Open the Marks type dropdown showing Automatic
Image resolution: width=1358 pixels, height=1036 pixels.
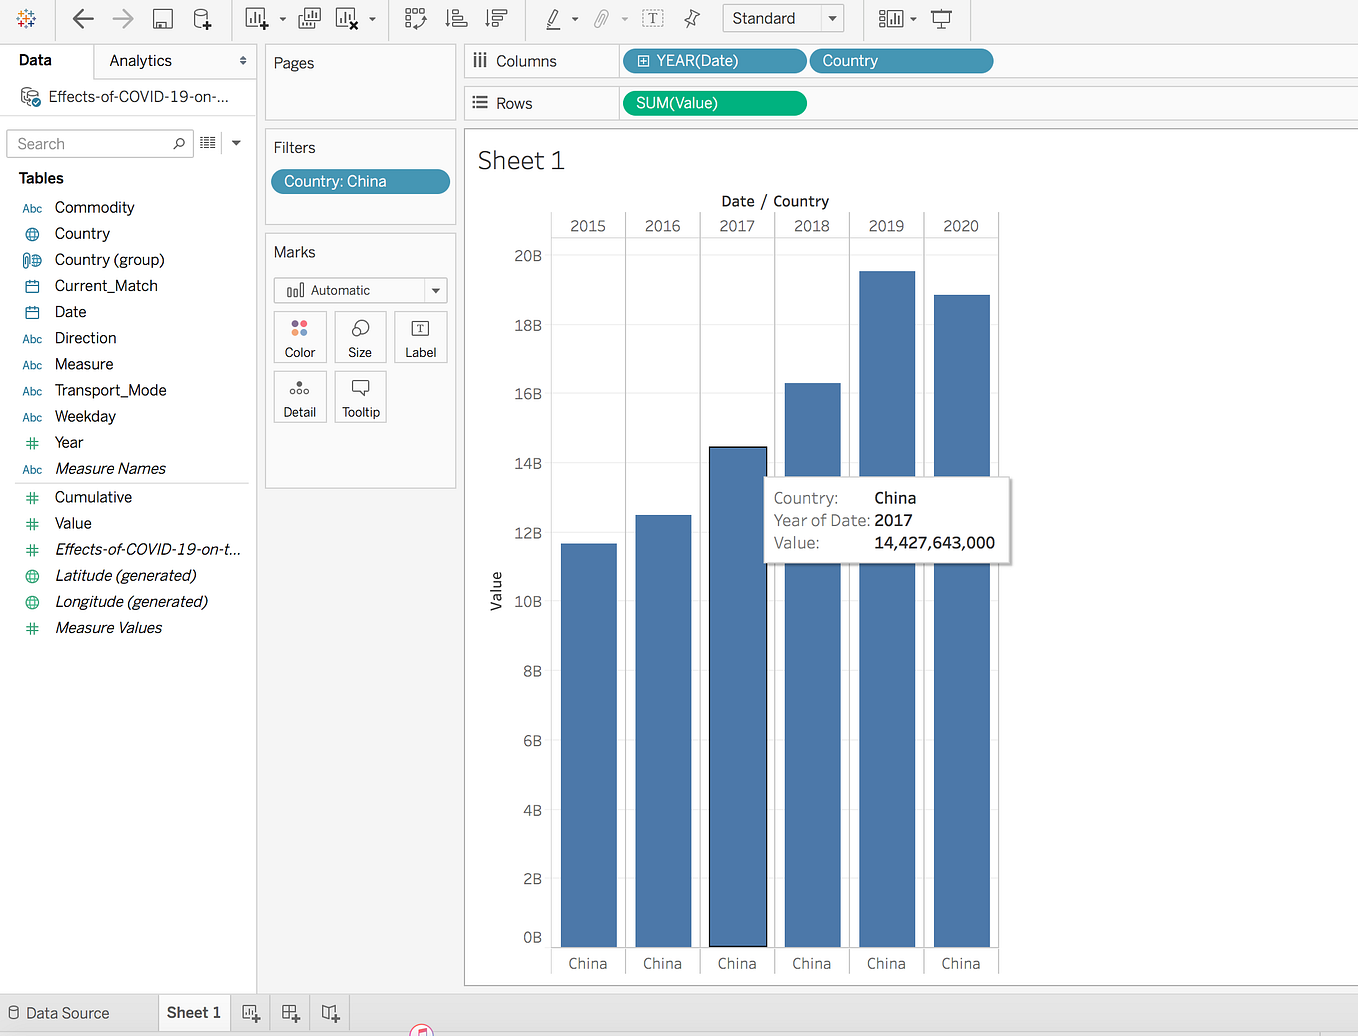coord(360,290)
